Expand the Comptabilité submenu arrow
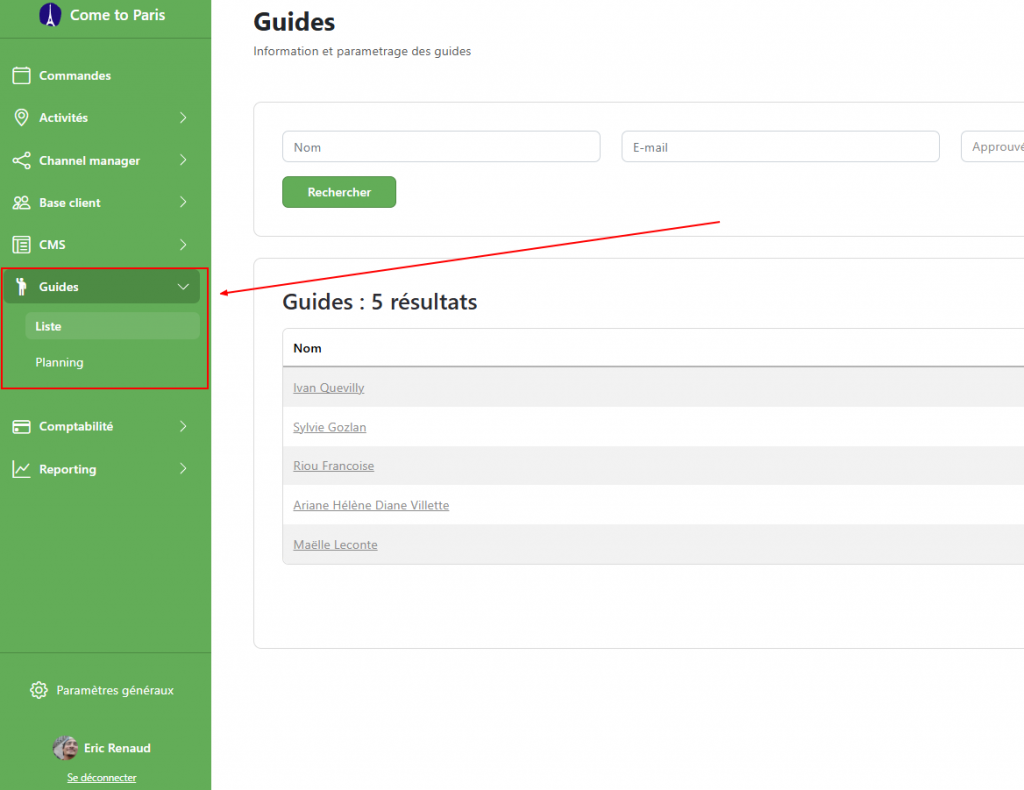This screenshot has height=790, width=1024. [x=183, y=427]
